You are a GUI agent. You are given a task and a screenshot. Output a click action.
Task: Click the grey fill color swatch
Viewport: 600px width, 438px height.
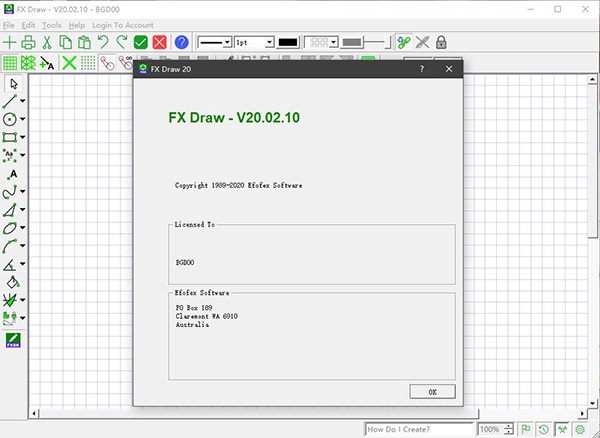352,42
